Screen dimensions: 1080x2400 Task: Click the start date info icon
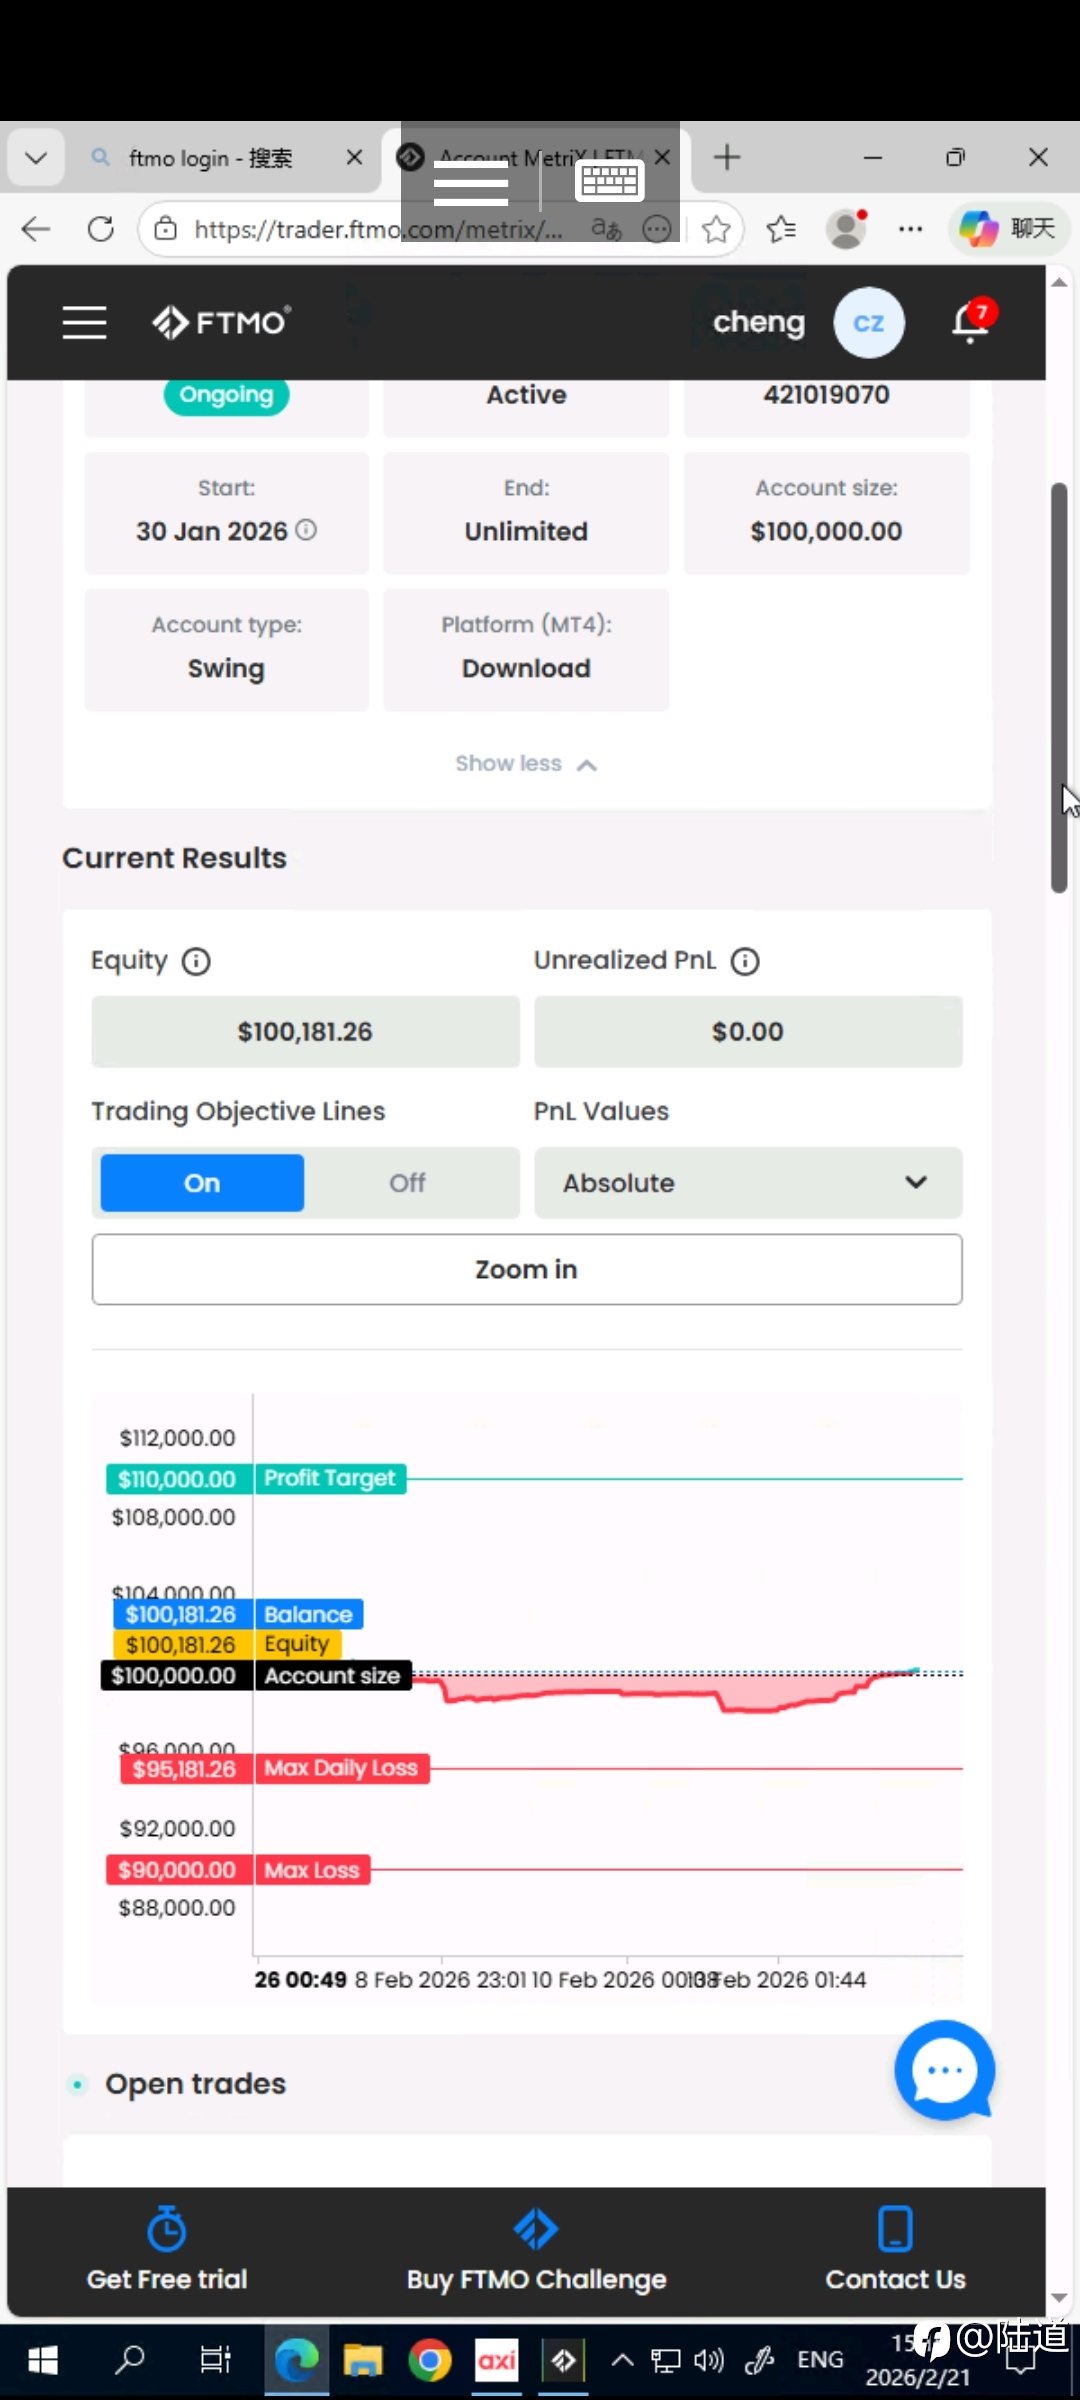[307, 530]
